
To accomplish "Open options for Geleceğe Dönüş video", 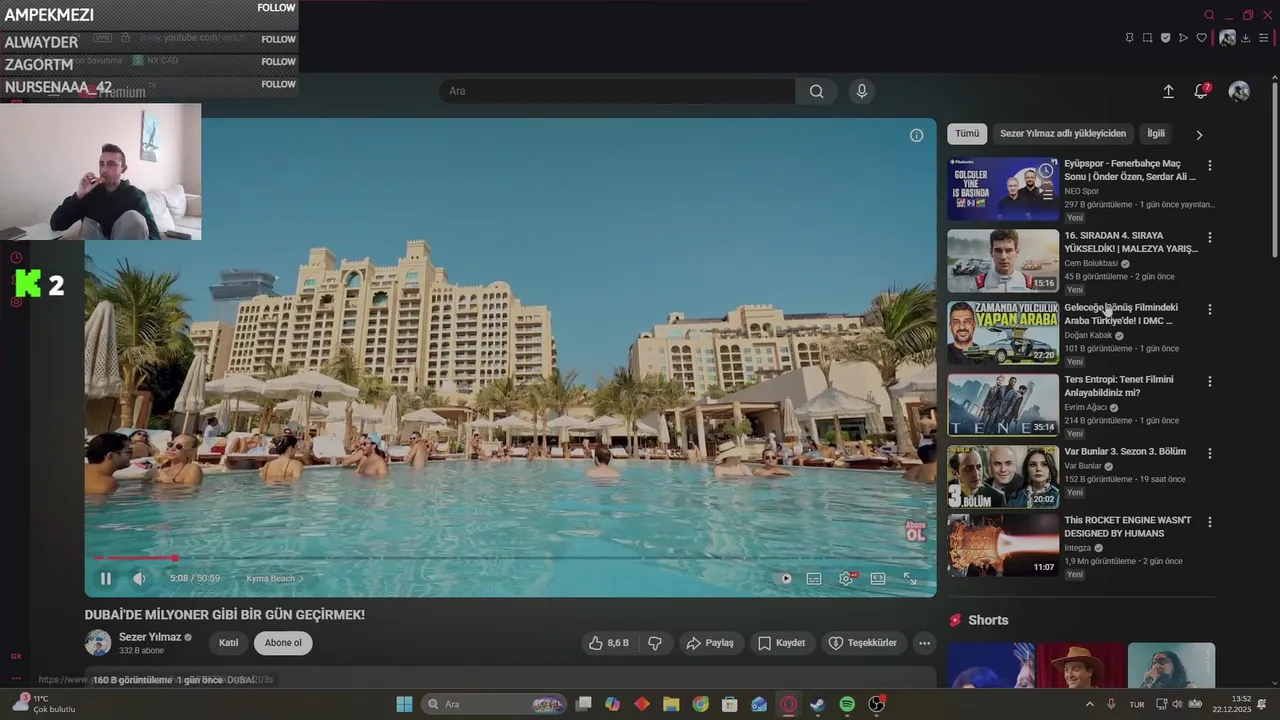I will [x=1210, y=309].
